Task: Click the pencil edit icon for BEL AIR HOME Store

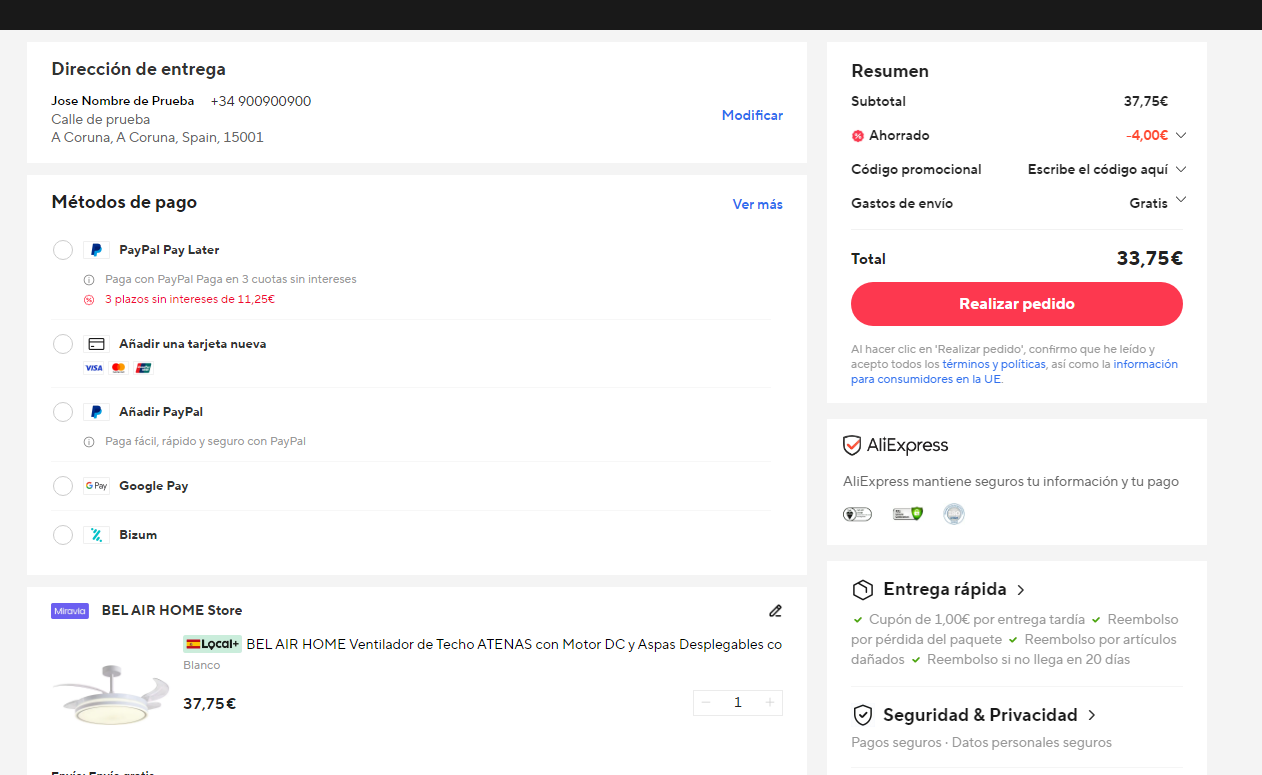Action: (x=775, y=611)
